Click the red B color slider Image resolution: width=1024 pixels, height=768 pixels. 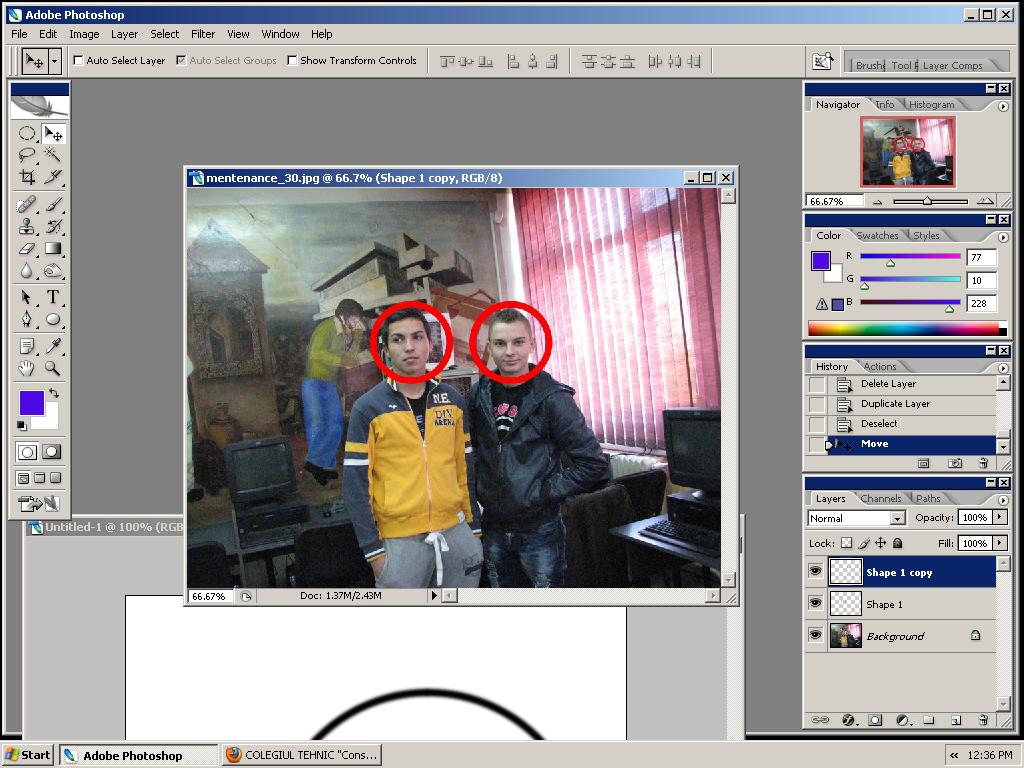(x=910, y=302)
